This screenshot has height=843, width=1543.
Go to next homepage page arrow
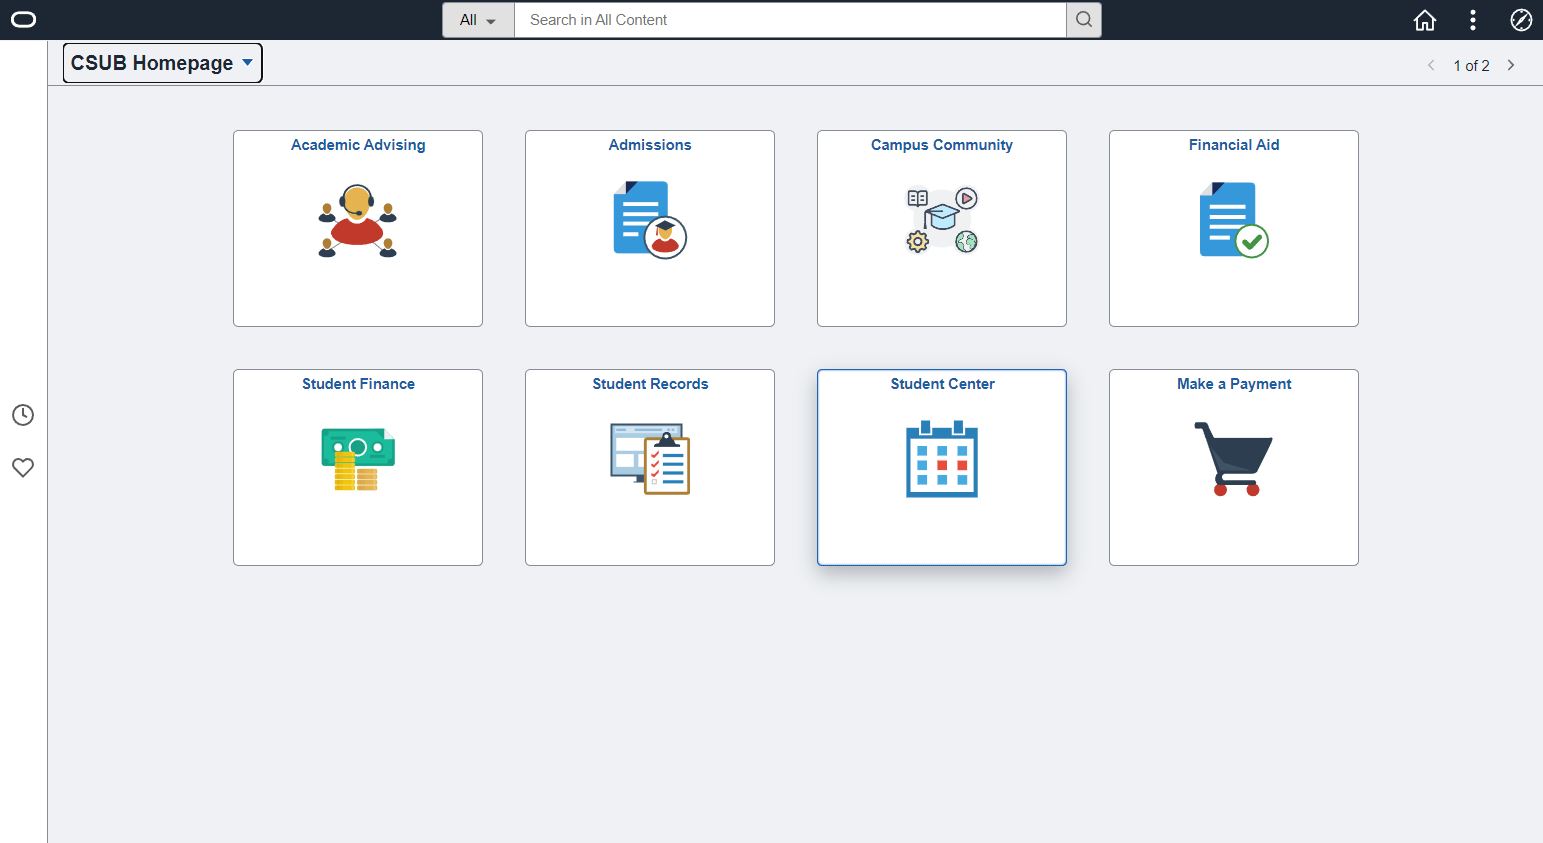[1511, 65]
